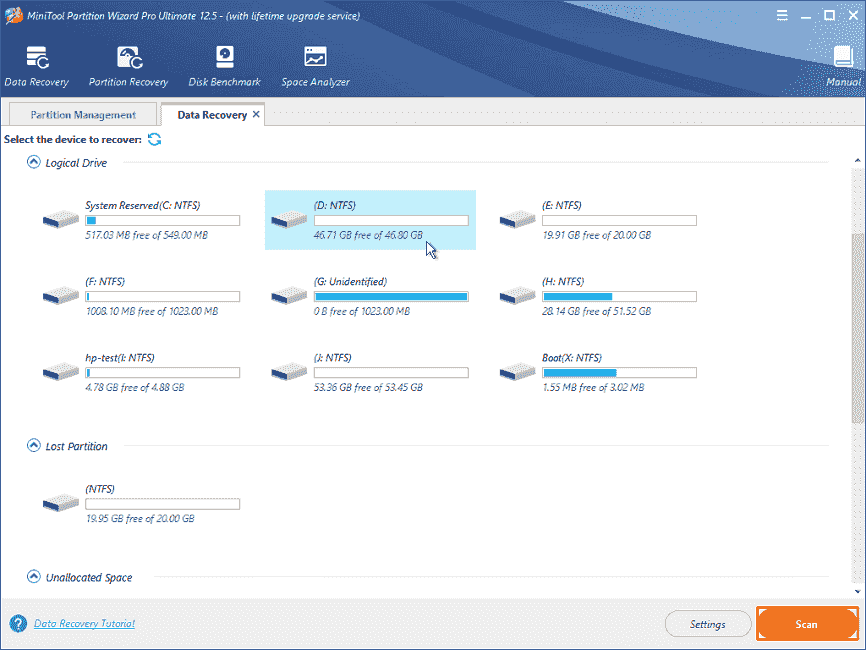Viewport: 866px width, 650px height.
Task: Click the Boot X: usage bar
Action: [619, 373]
